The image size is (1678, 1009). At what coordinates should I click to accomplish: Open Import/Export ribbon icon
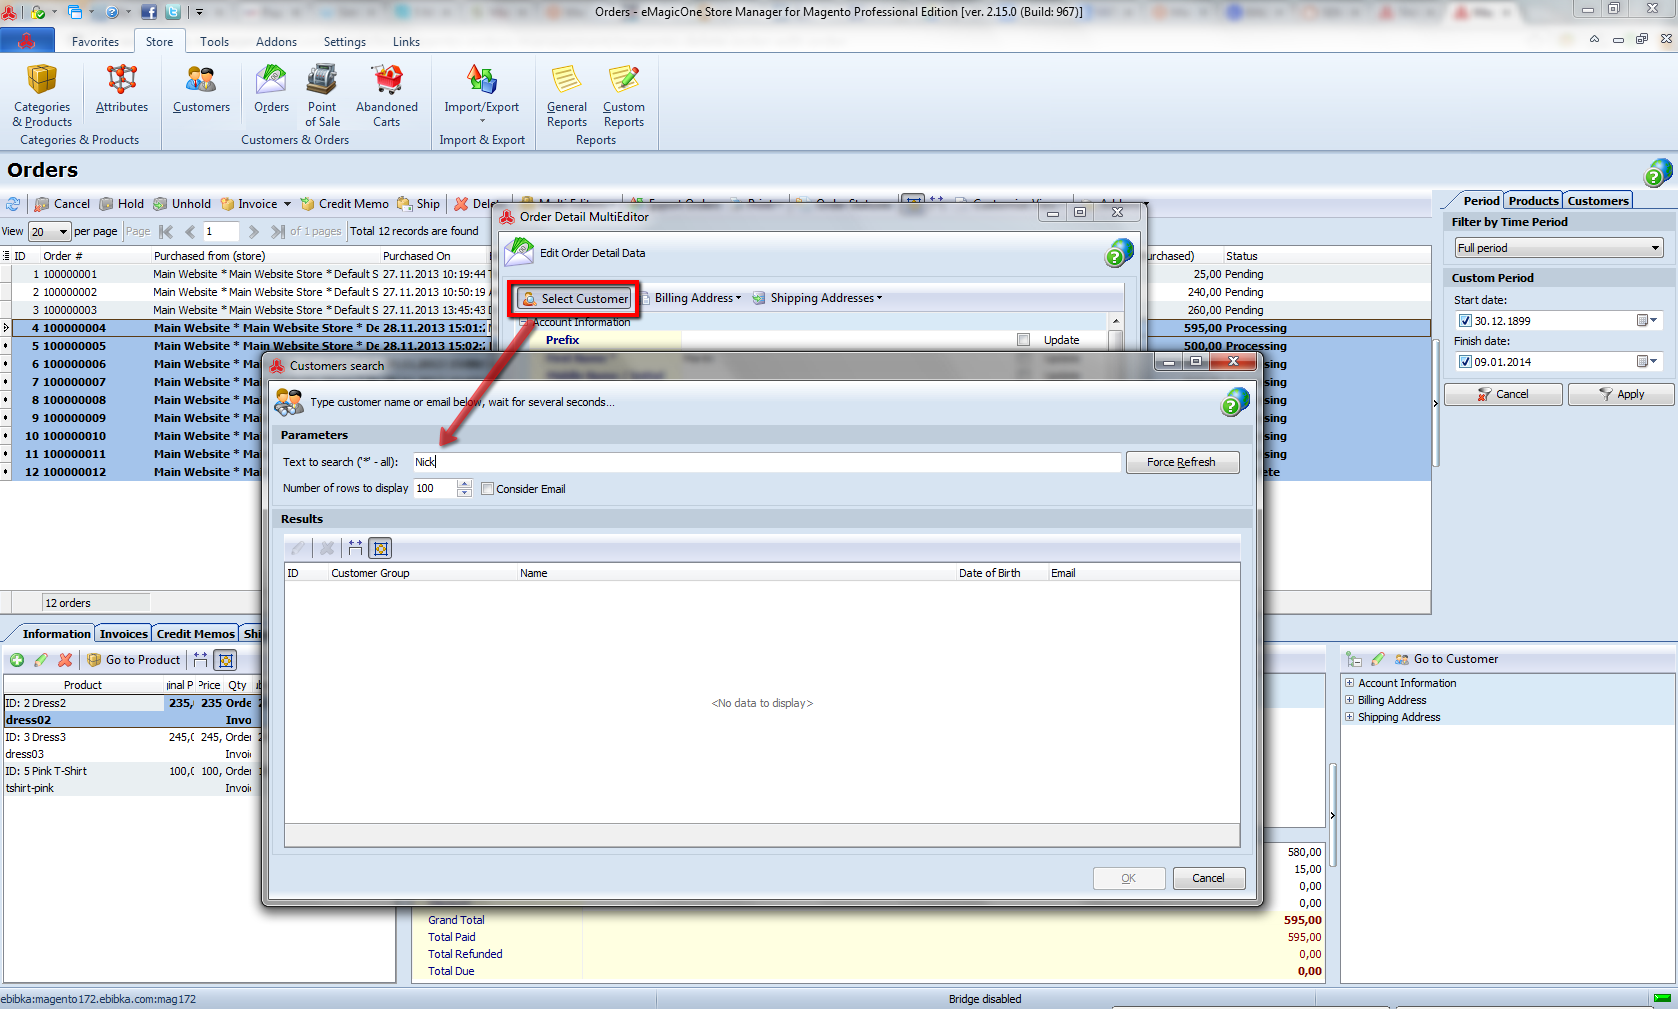[482, 95]
